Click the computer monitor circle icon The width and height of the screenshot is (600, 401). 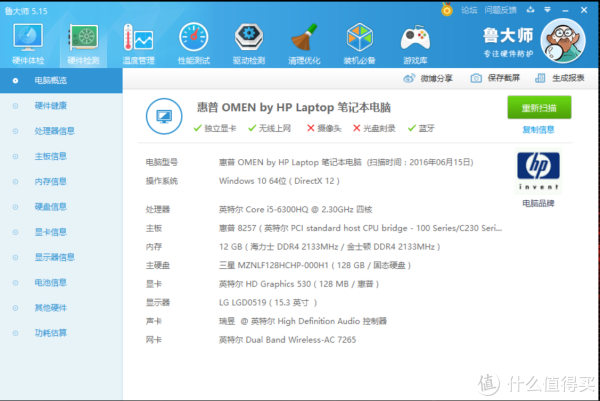[x=164, y=116]
